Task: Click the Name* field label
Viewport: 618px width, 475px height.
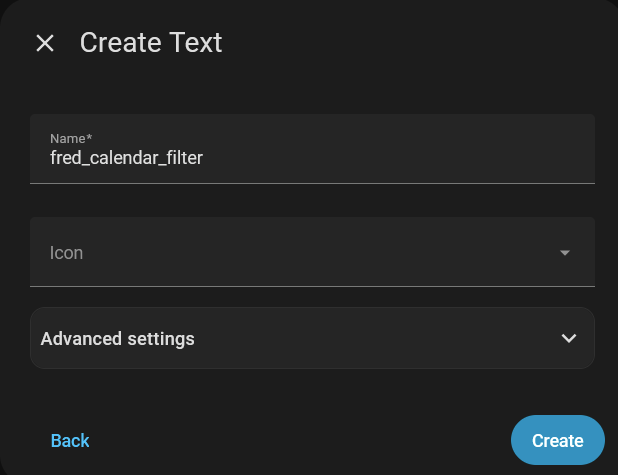Action: coord(71,138)
